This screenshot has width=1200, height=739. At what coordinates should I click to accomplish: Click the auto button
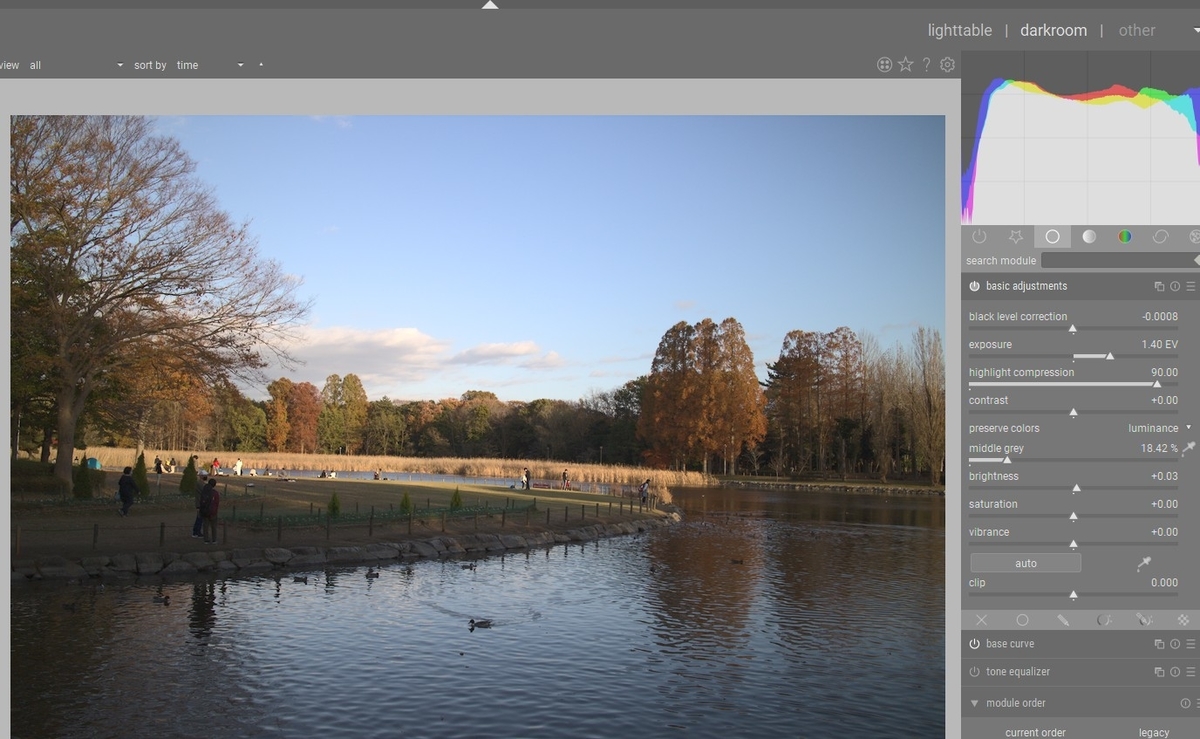[x=1025, y=563]
